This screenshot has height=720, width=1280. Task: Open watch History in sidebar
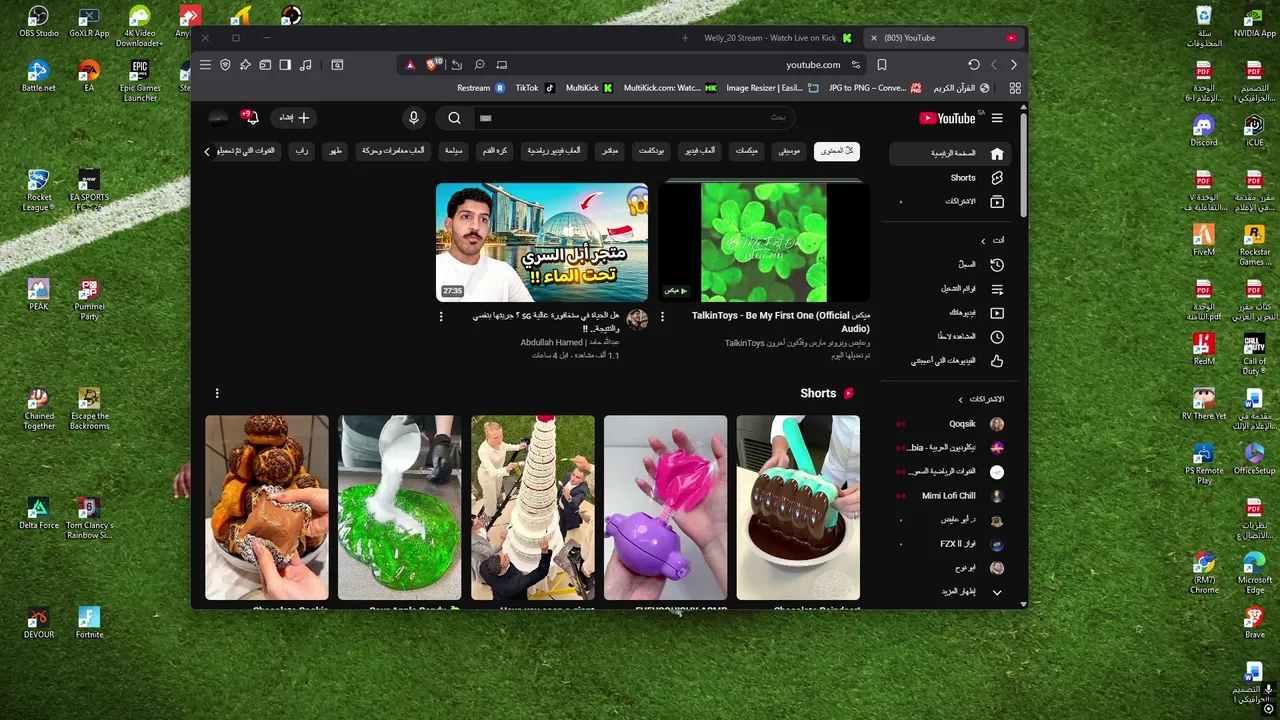[950, 265]
